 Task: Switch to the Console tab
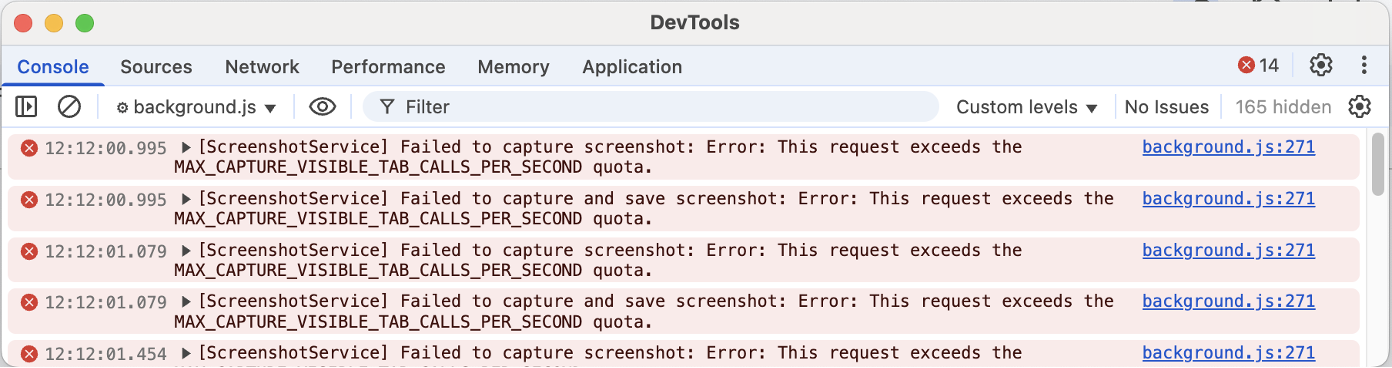pyautogui.click(x=53, y=67)
